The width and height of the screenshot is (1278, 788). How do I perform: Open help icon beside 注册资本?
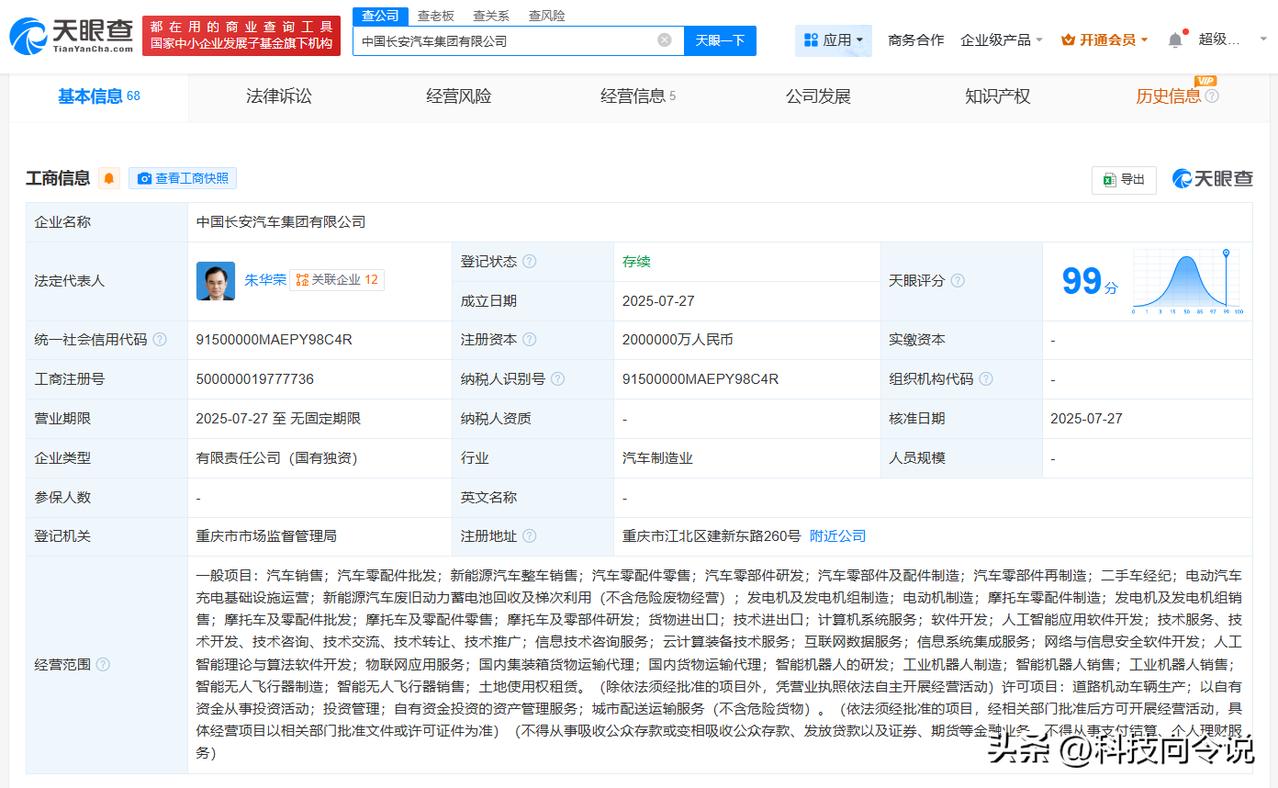coord(529,340)
